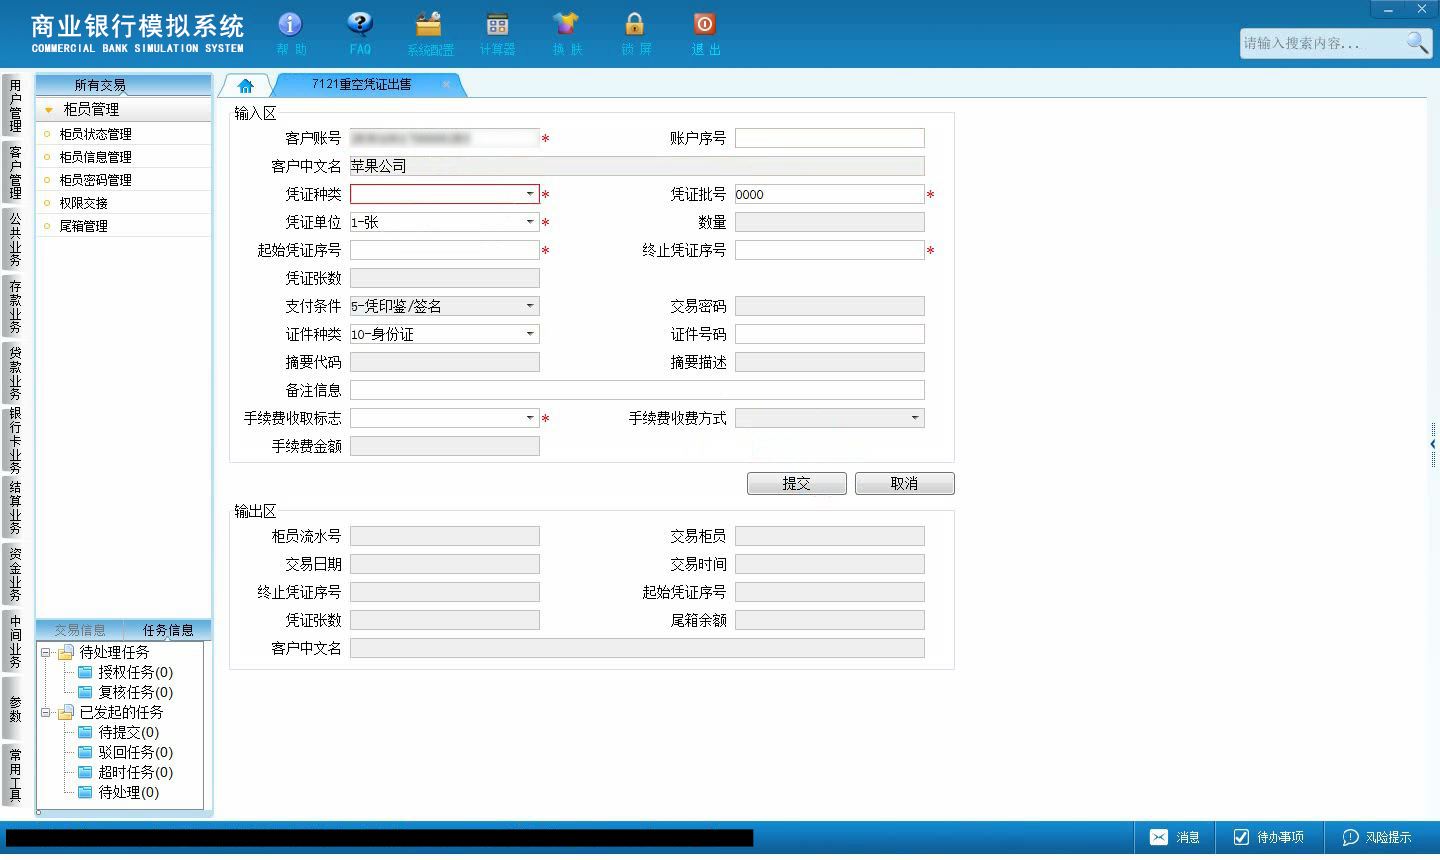The image size is (1440, 860).
Task: Open 结算业务 side tab
Action: (x=15, y=508)
